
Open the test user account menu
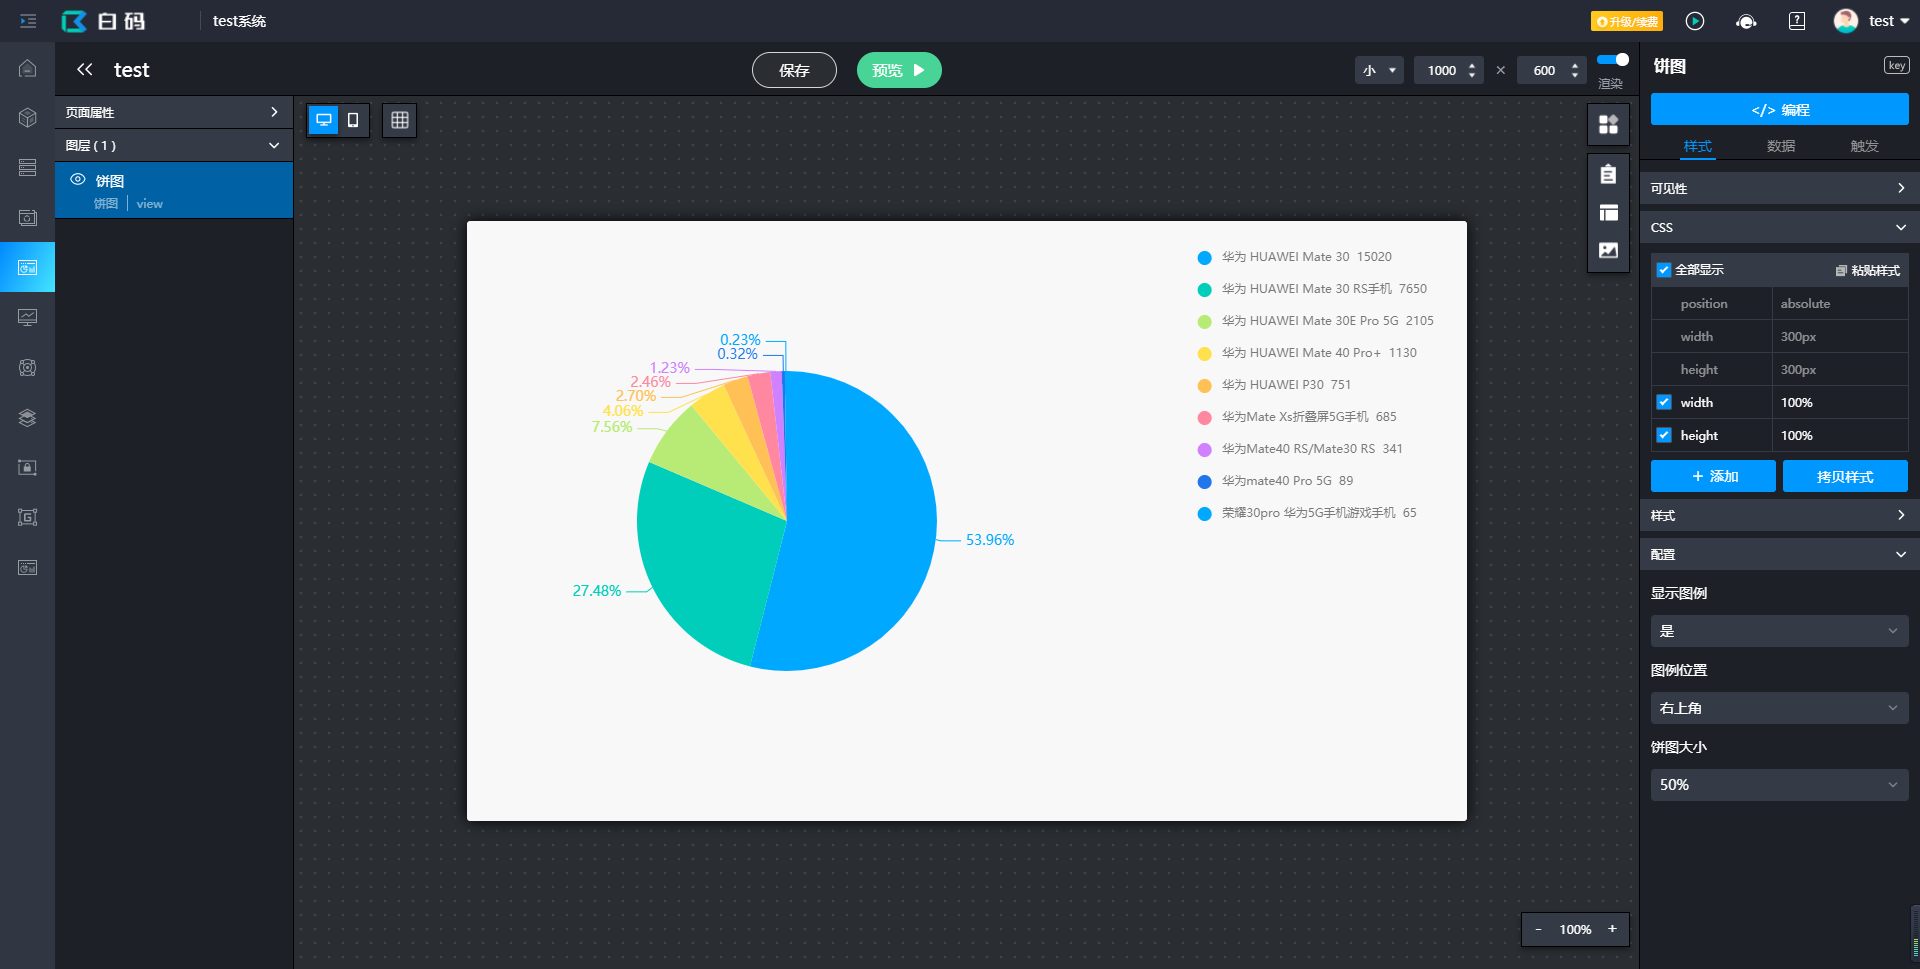coord(1889,21)
